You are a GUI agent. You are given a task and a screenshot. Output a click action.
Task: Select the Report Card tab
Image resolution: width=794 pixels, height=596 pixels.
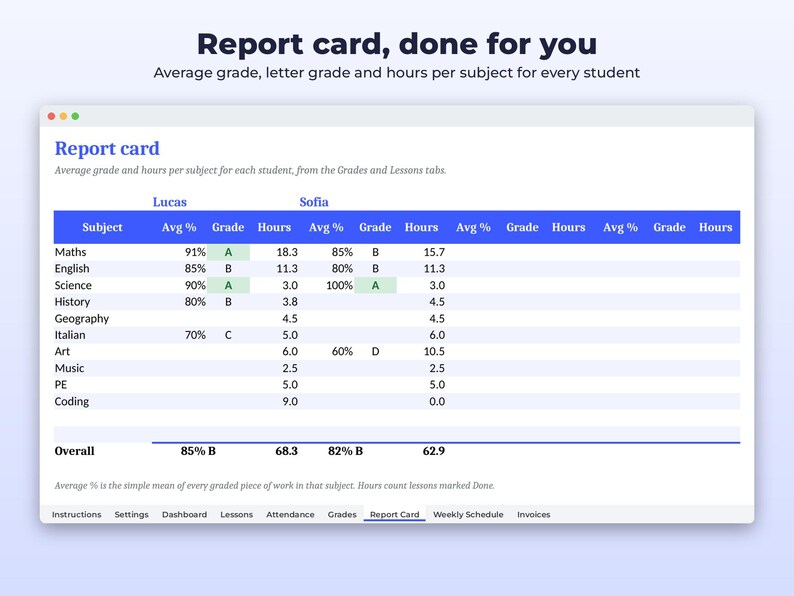(394, 514)
